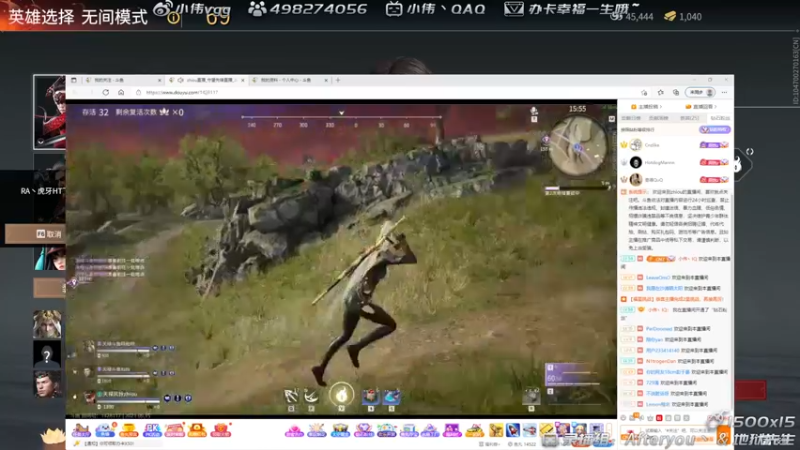Select the blonde crowned hero portrait

click(47, 324)
